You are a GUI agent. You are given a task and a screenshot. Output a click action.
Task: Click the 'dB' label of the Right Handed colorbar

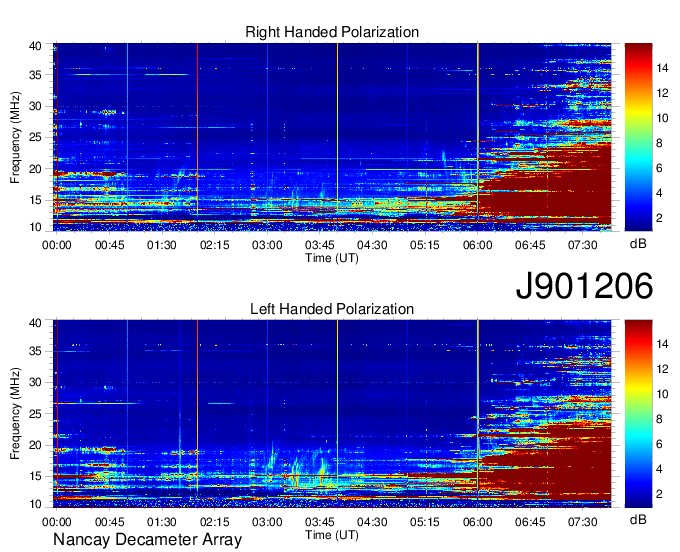pos(638,244)
